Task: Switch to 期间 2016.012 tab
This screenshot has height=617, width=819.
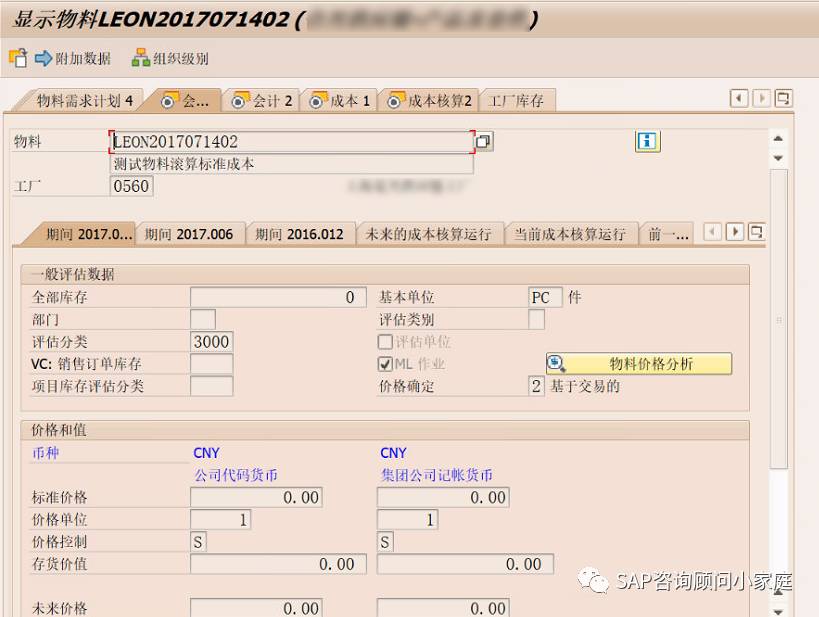Action: (x=299, y=234)
